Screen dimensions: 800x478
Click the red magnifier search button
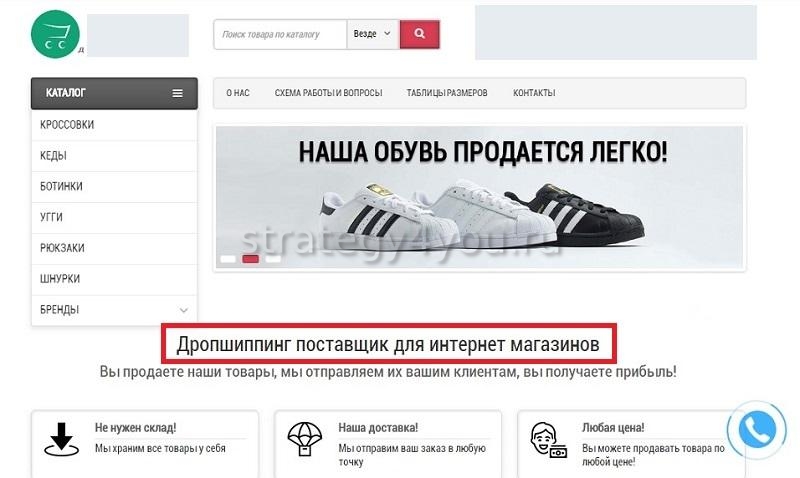420,34
